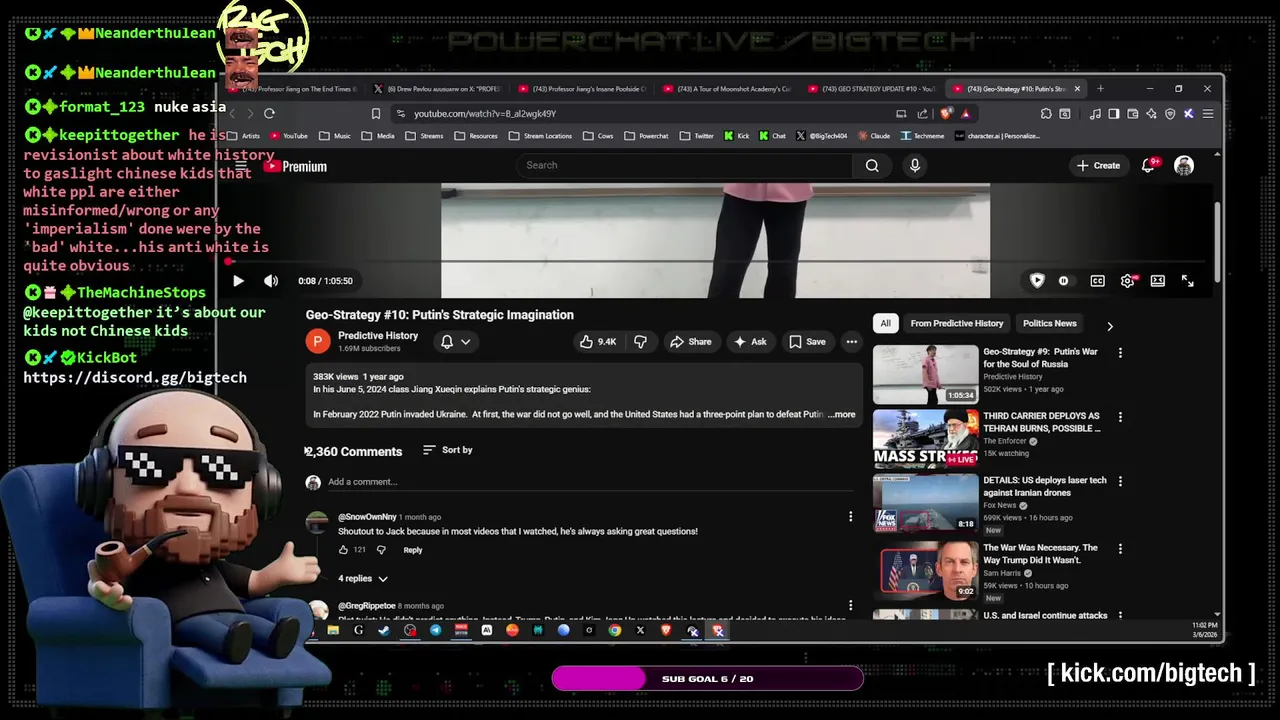Open the browser extensions puzzle icon

pos(1046,114)
